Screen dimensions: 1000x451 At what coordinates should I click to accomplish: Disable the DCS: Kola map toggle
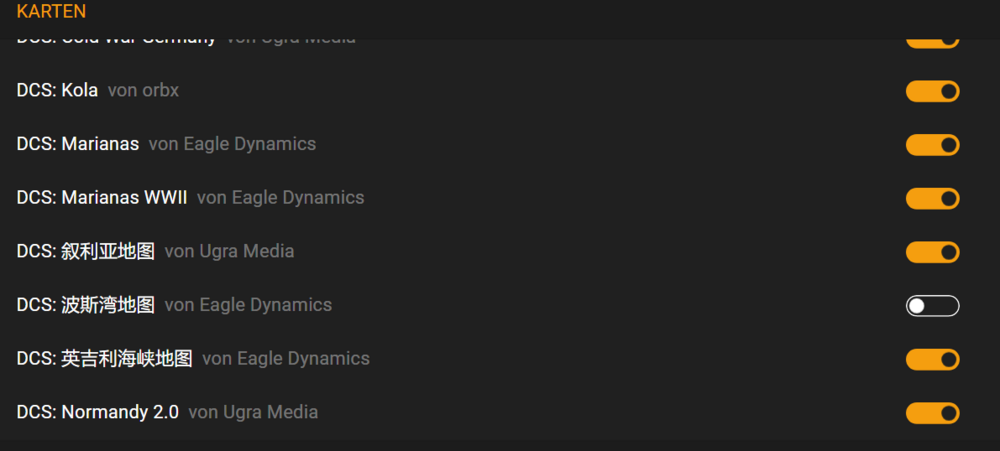932,91
